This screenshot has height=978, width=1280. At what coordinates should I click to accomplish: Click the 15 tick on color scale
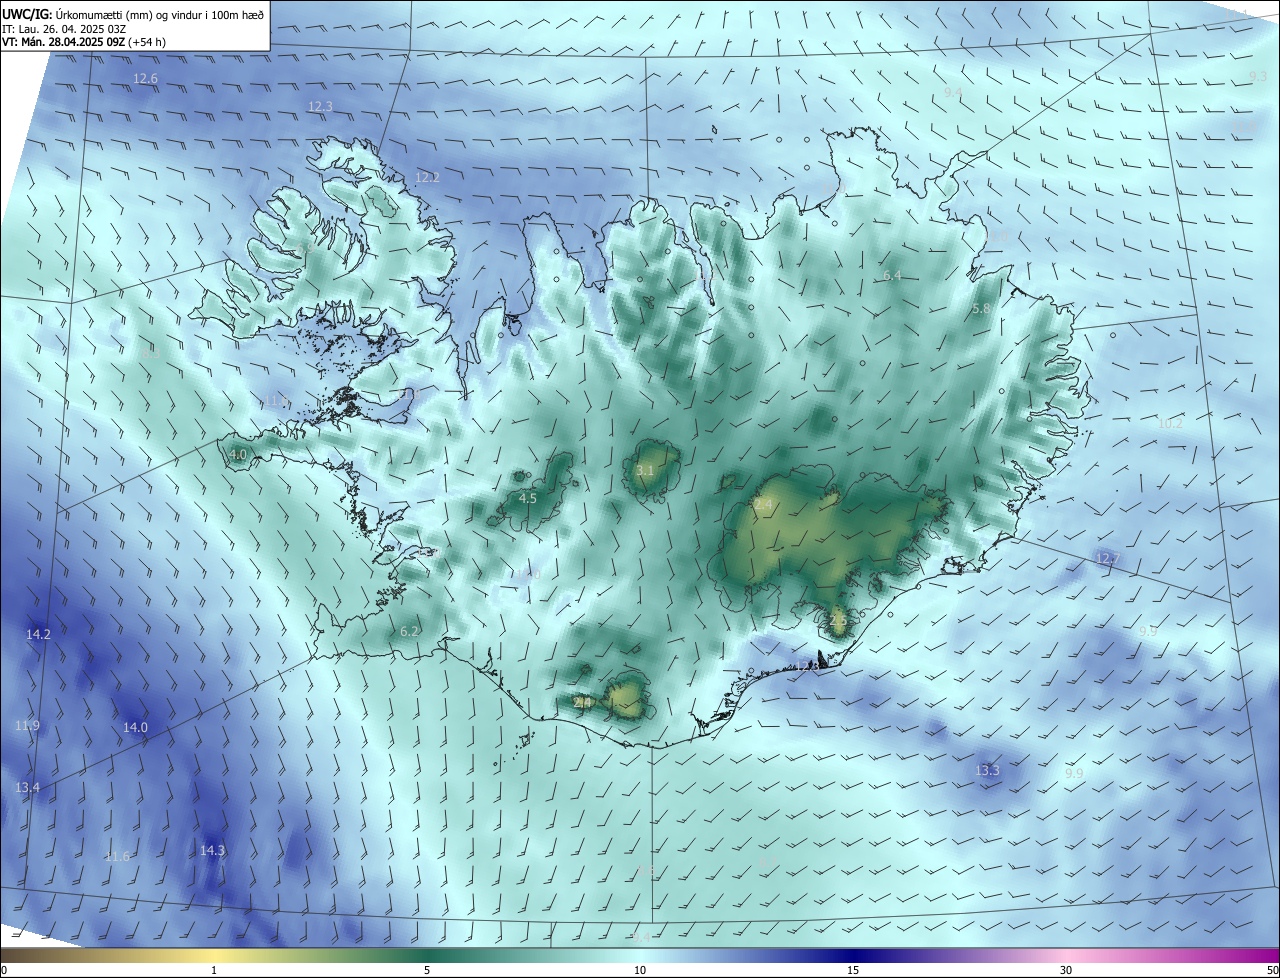853,970
